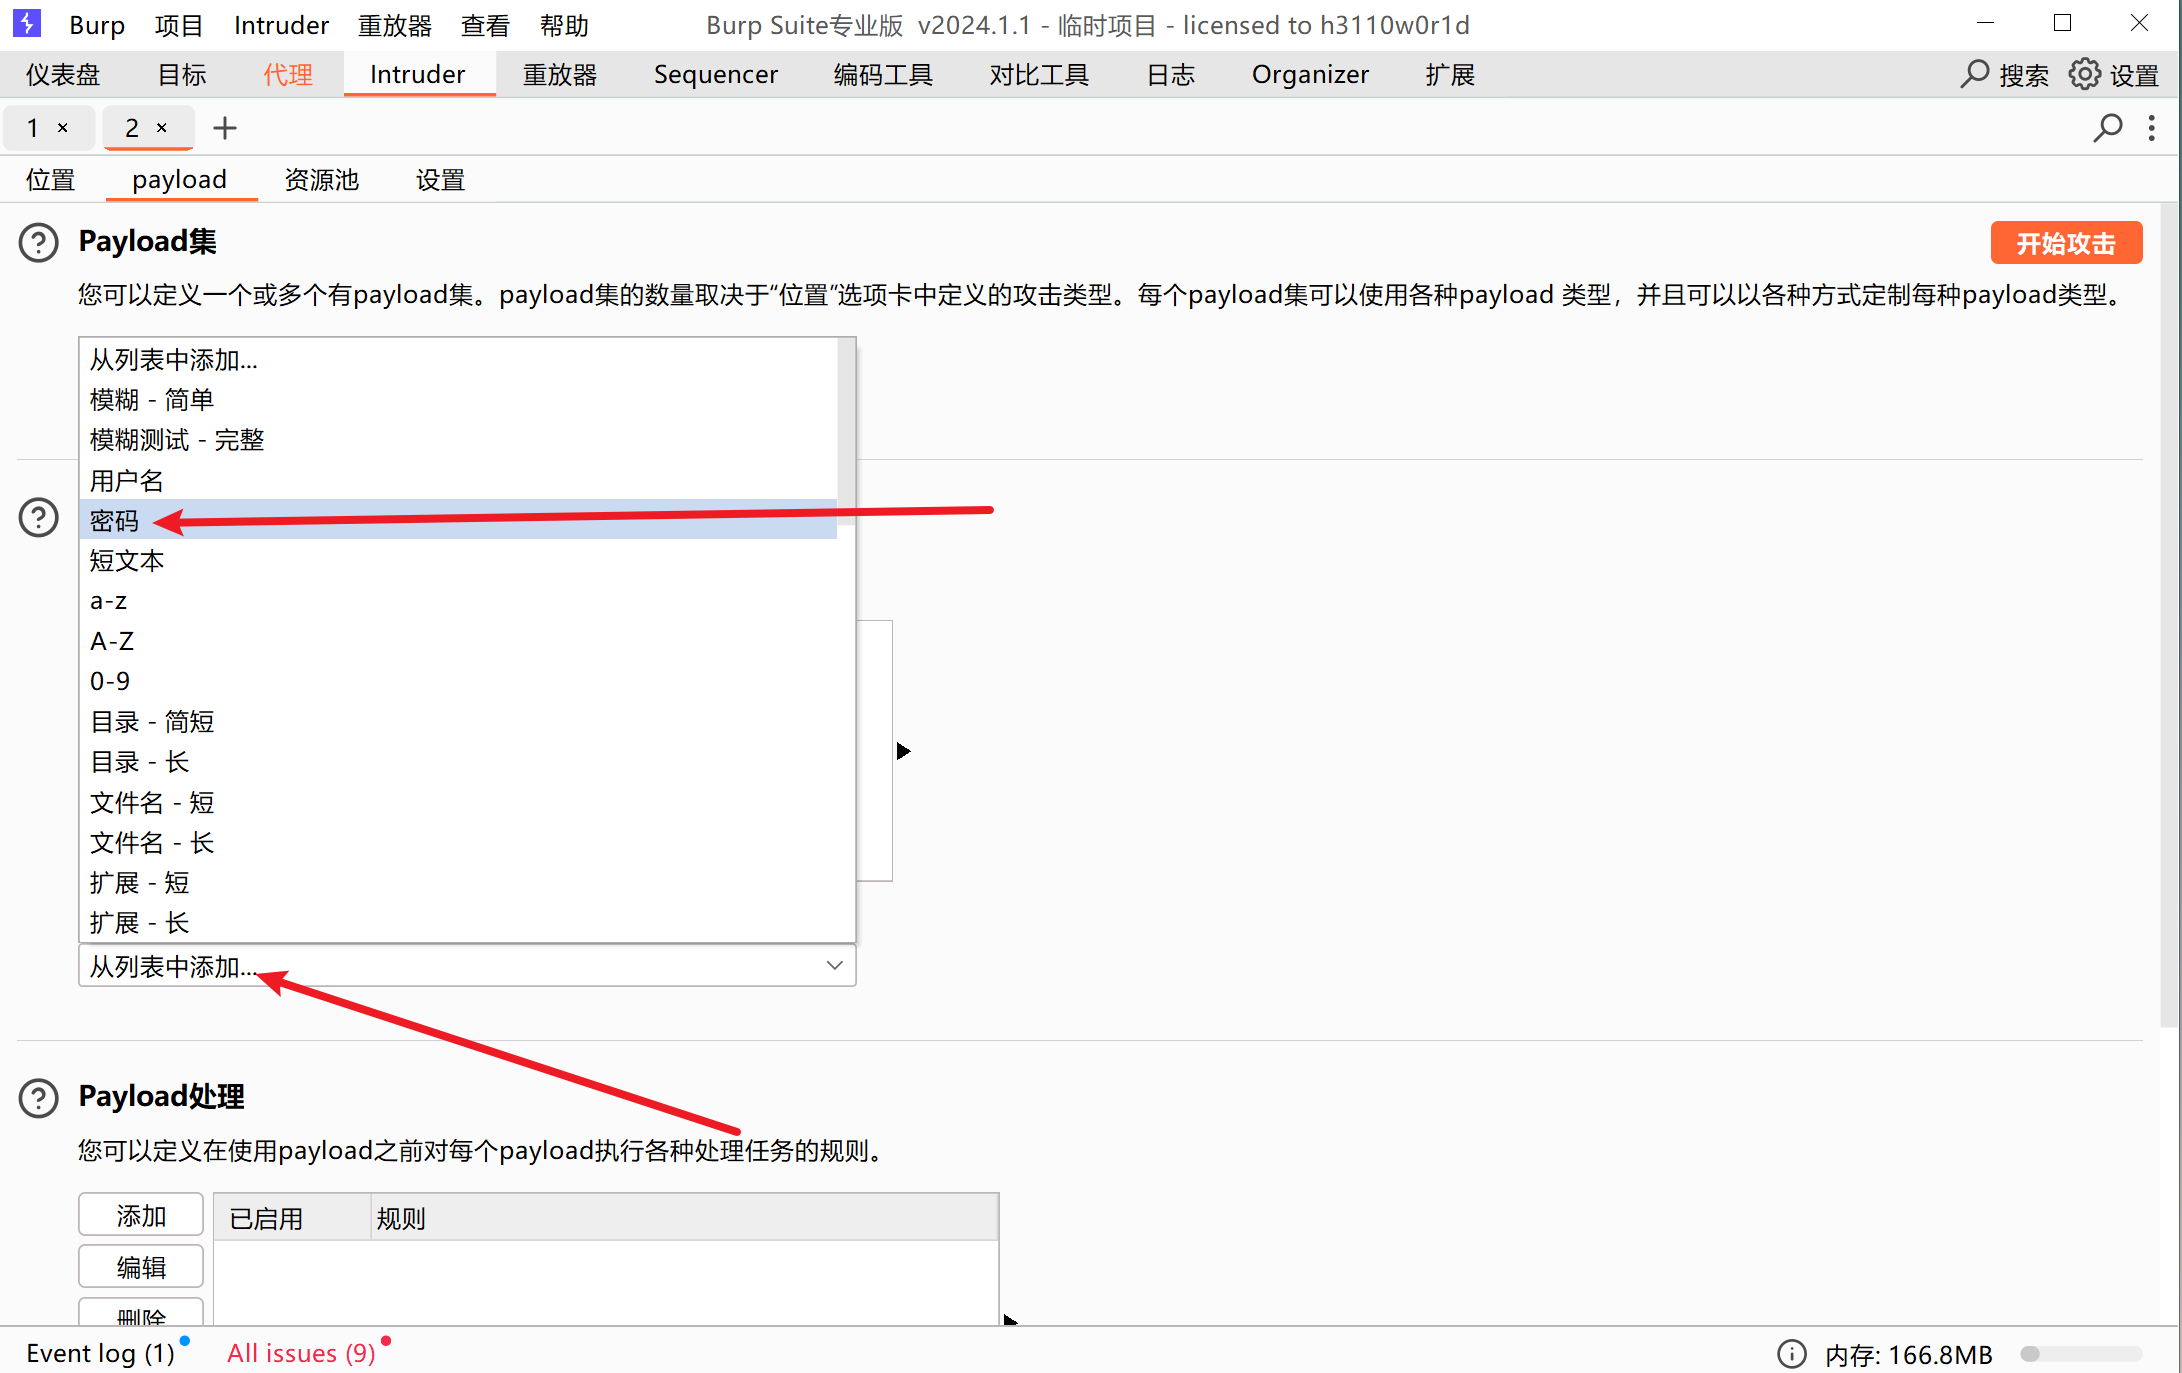Click the black expand arrow right of the payload list
This screenshot has width=2182, height=1373.
click(903, 751)
